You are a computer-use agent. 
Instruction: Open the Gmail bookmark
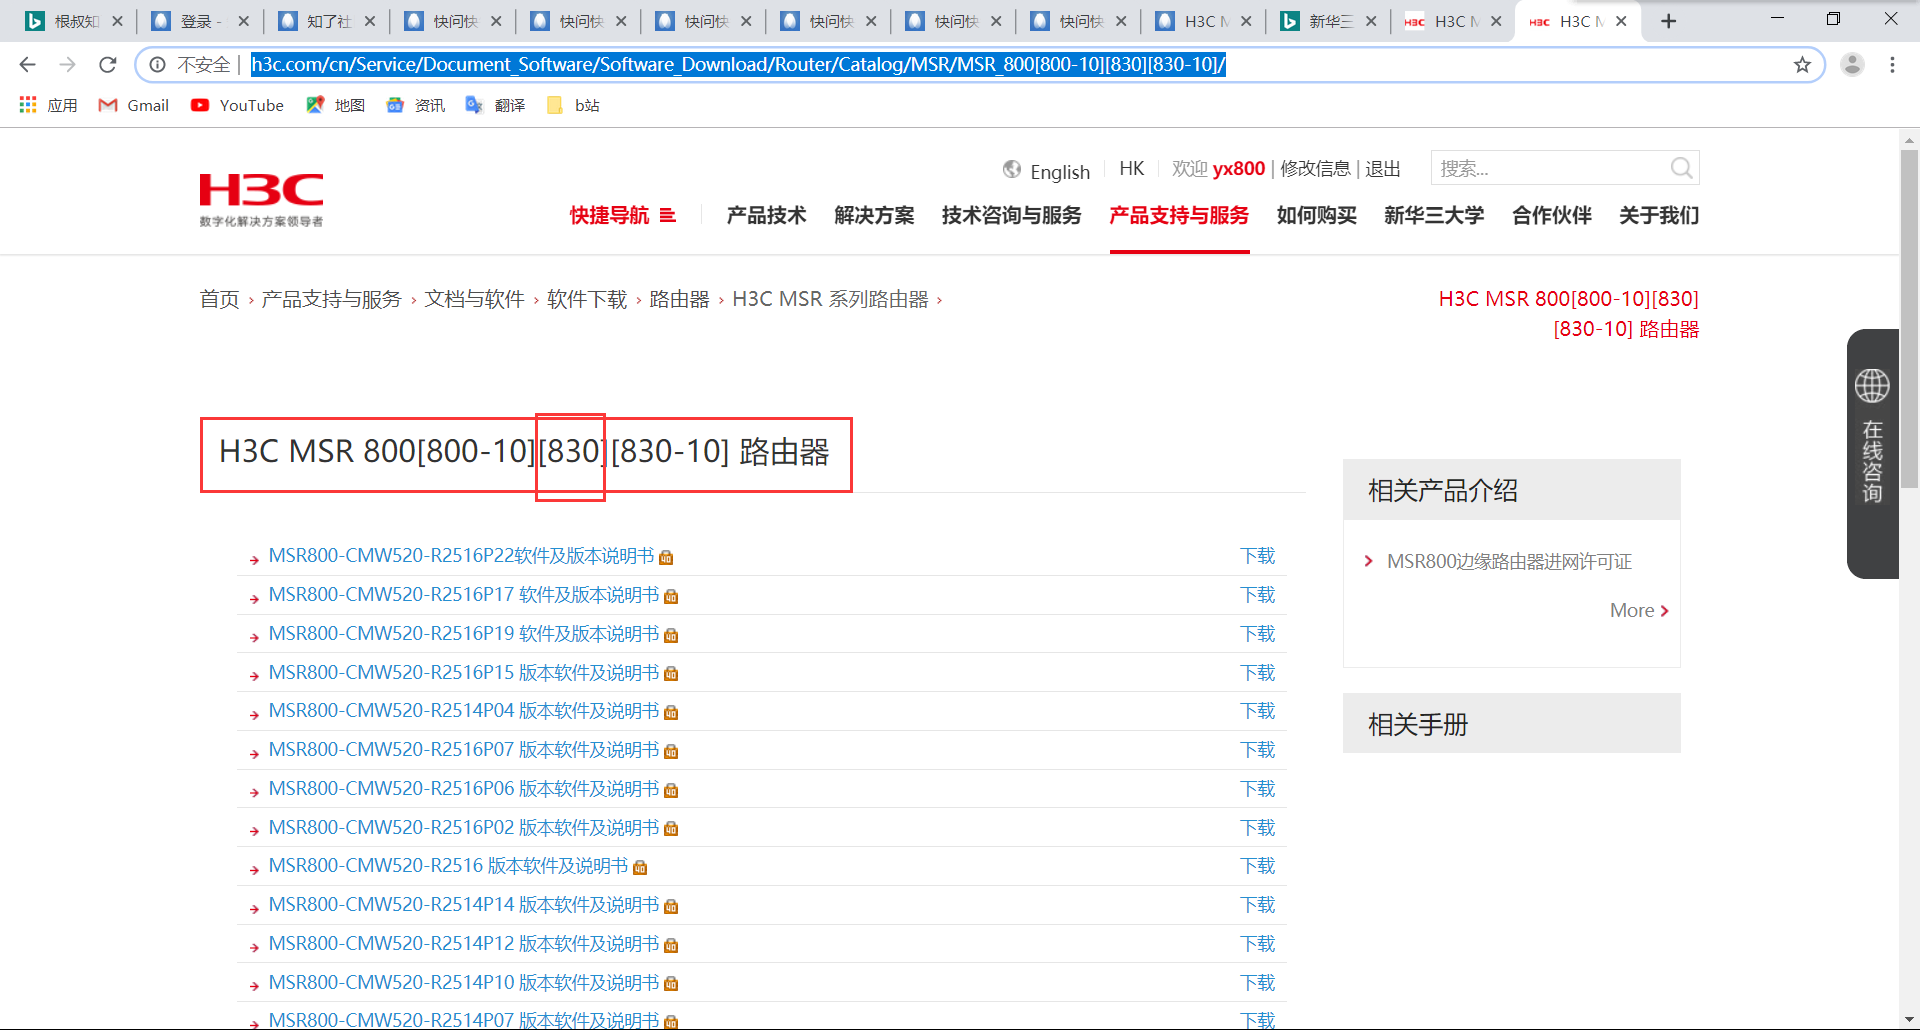coord(133,105)
